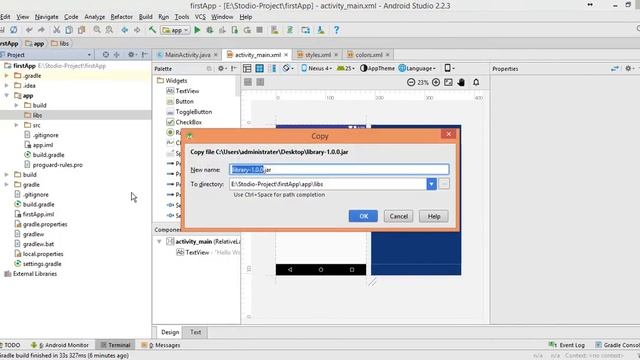This screenshot has width=640, height=360.
Task: Open the Refactor menu
Action: point(122,17)
